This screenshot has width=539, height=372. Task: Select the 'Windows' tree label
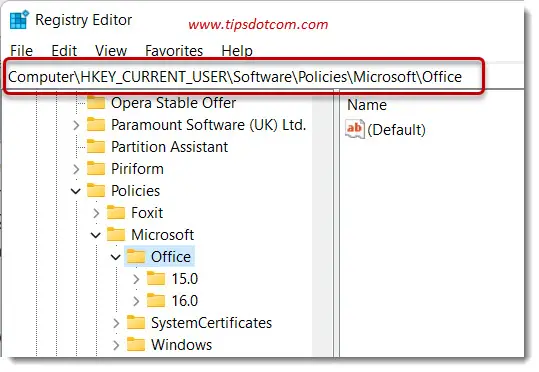click(x=182, y=344)
